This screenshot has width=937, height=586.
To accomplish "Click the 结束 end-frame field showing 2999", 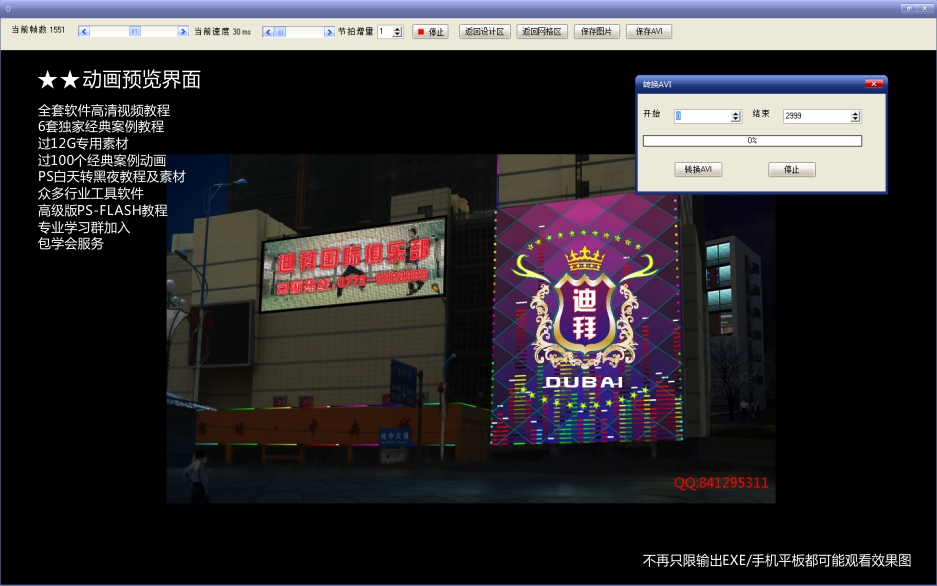I will (x=817, y=116).
